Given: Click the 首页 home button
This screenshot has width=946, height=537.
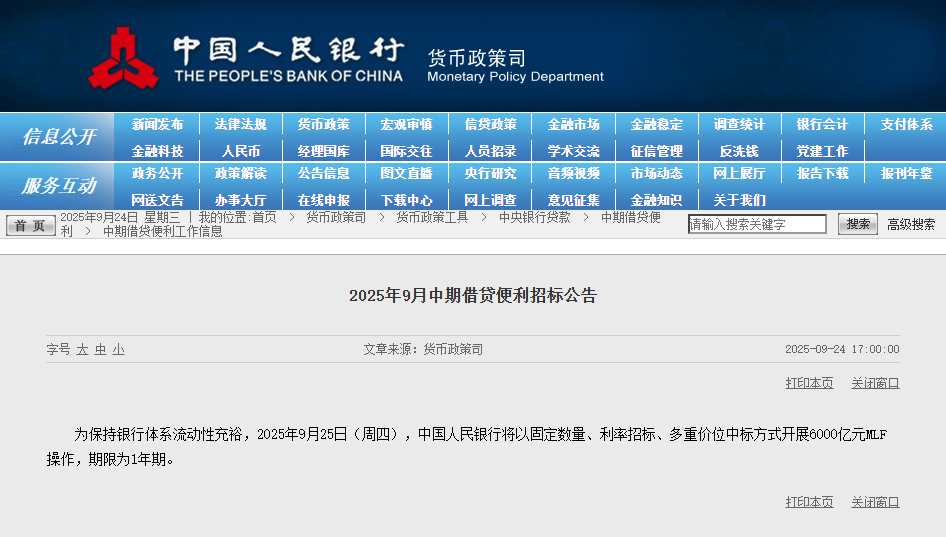Looking at the screenshot, I should [x=31, y=225].
